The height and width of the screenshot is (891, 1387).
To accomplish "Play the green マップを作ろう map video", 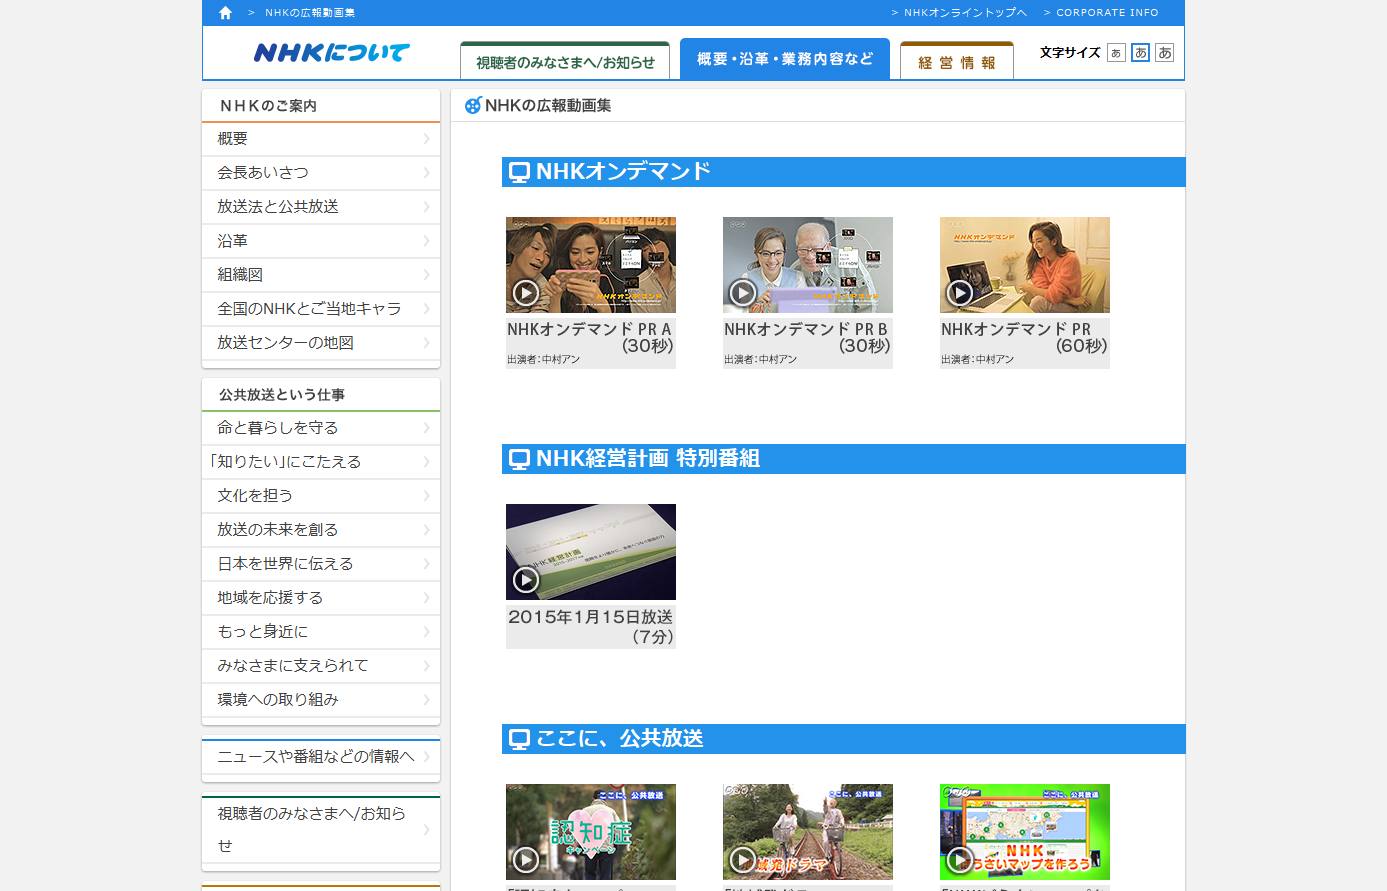I will [1025, 832].
